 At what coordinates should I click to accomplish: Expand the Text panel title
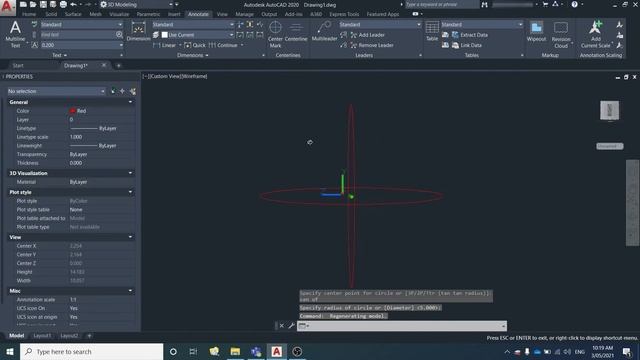tap(60, 55)
